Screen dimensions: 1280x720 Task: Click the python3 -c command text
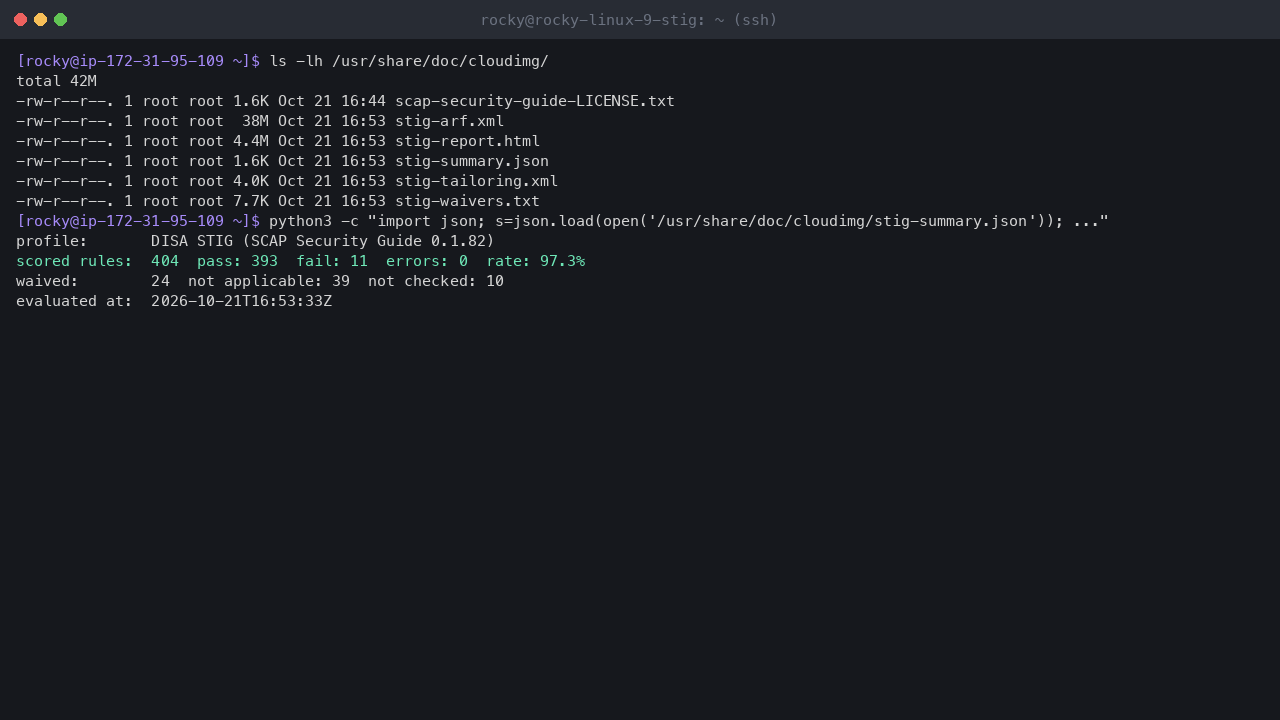tap(689, 221)
